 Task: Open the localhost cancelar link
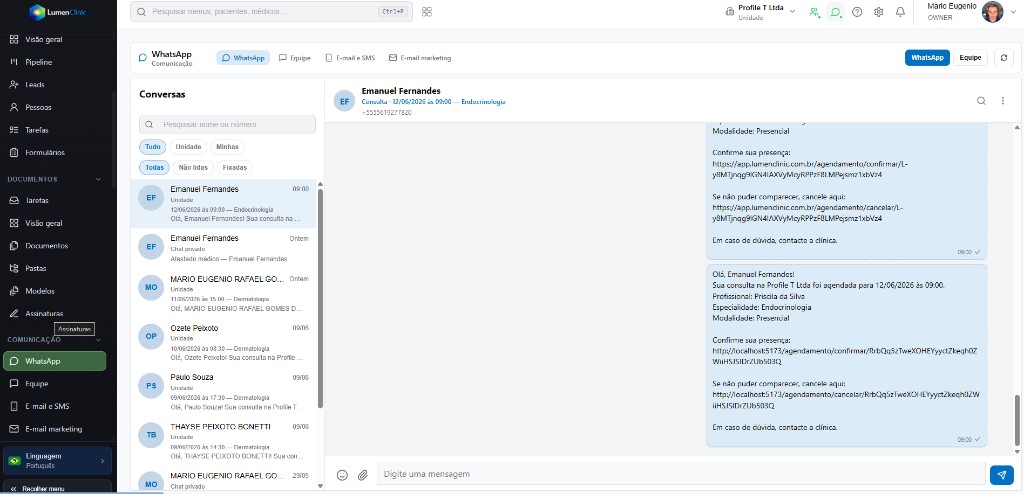(x=846, y=400)
